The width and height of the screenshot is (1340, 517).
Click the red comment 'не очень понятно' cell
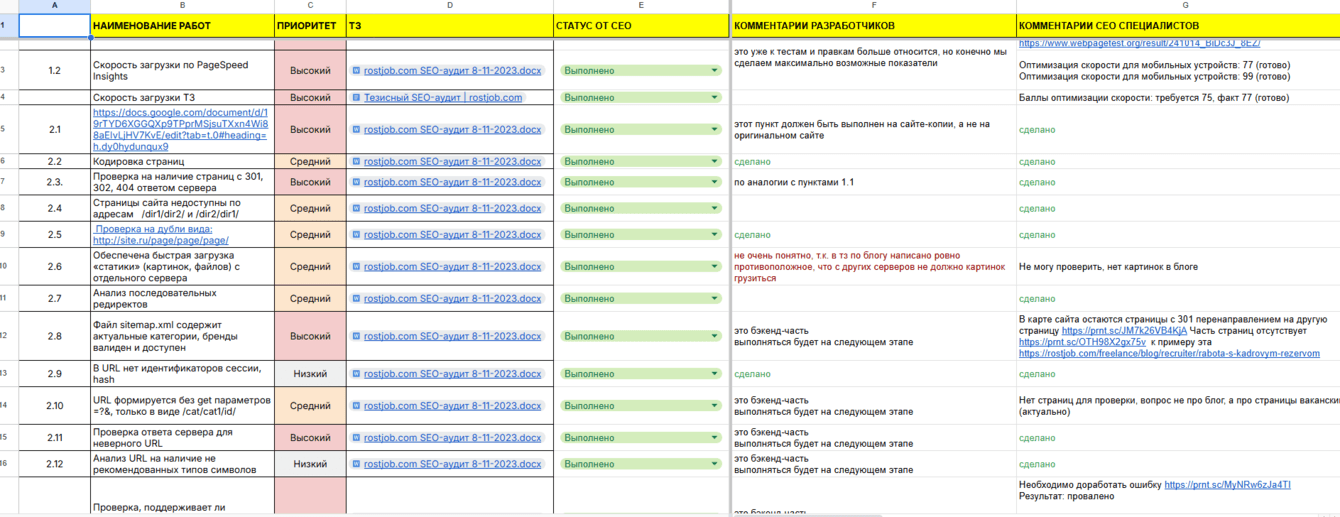[874, 267]
